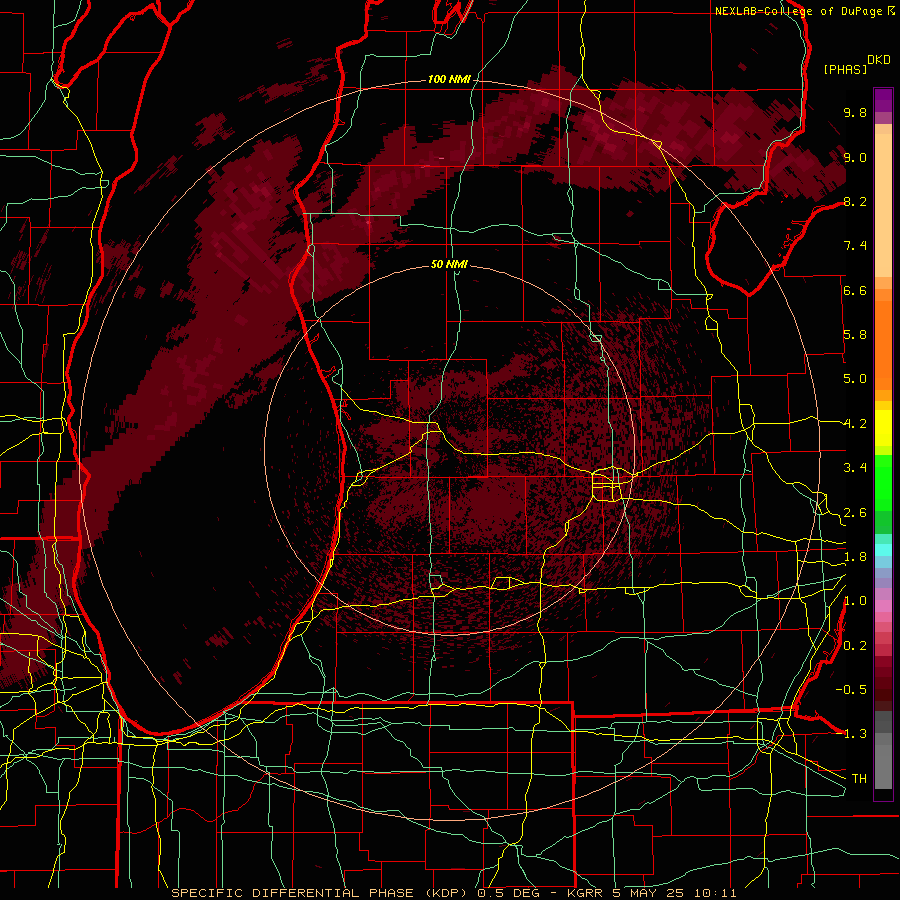Click the 4.2 value on the scale
The height and width of the screenshot is (900, 900).
coord(855,424)
